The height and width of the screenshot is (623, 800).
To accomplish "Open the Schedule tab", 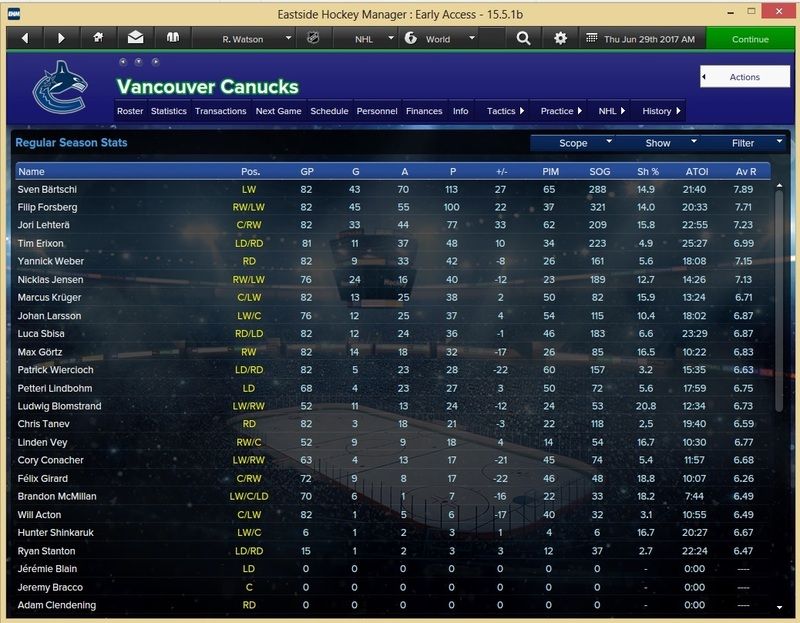I will pyautogui.click(x=329, y=111).
